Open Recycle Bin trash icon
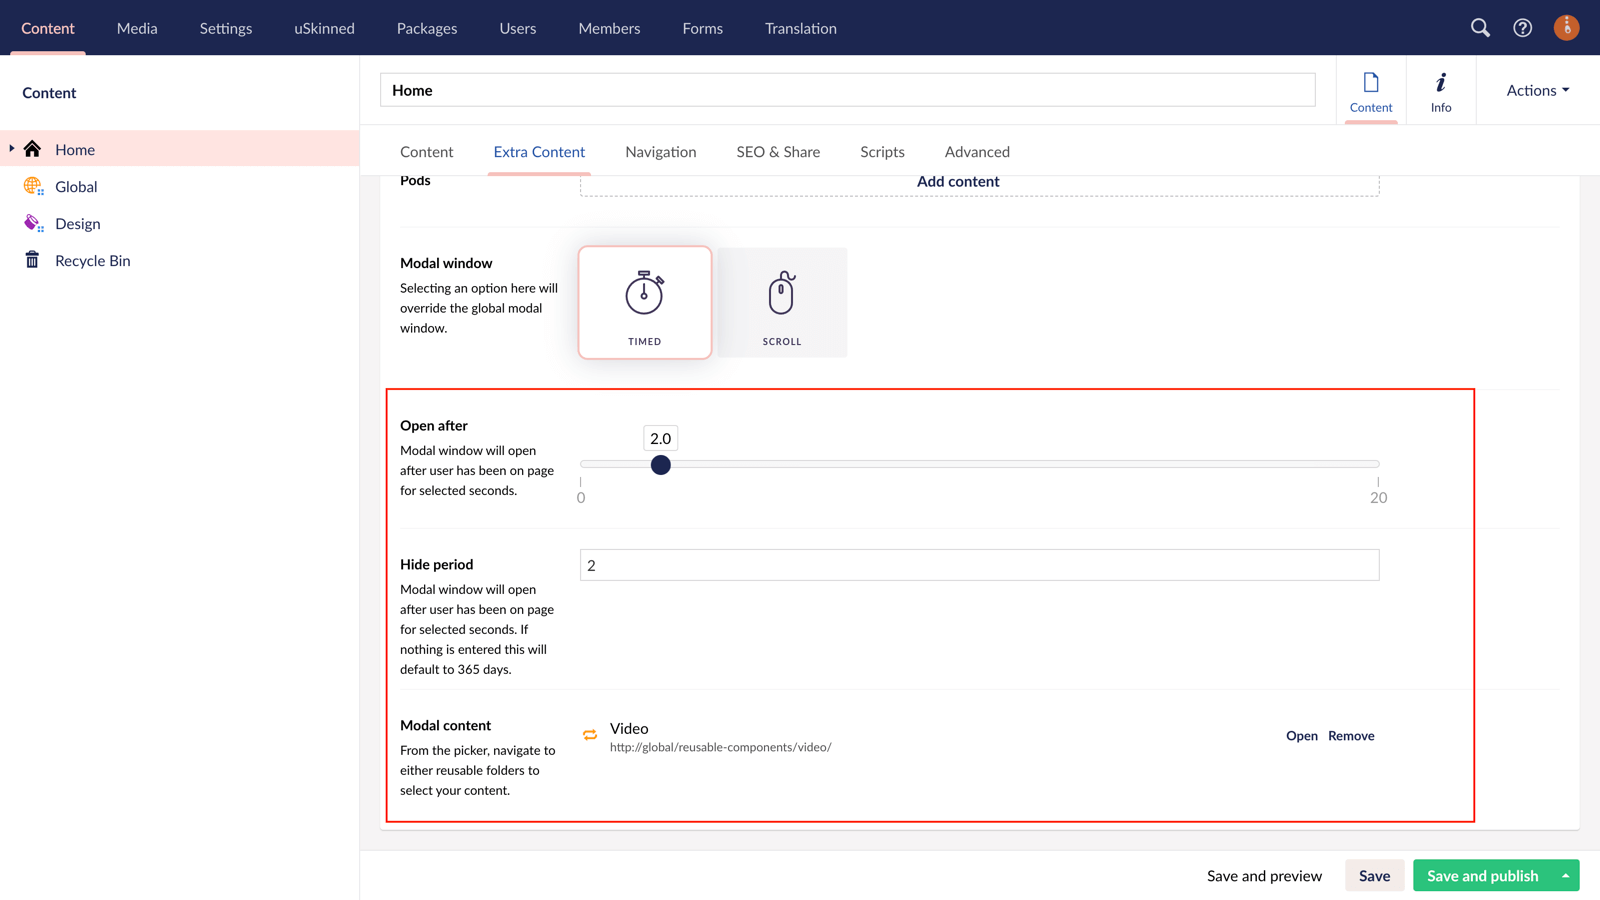 click(x=33, y=260)
